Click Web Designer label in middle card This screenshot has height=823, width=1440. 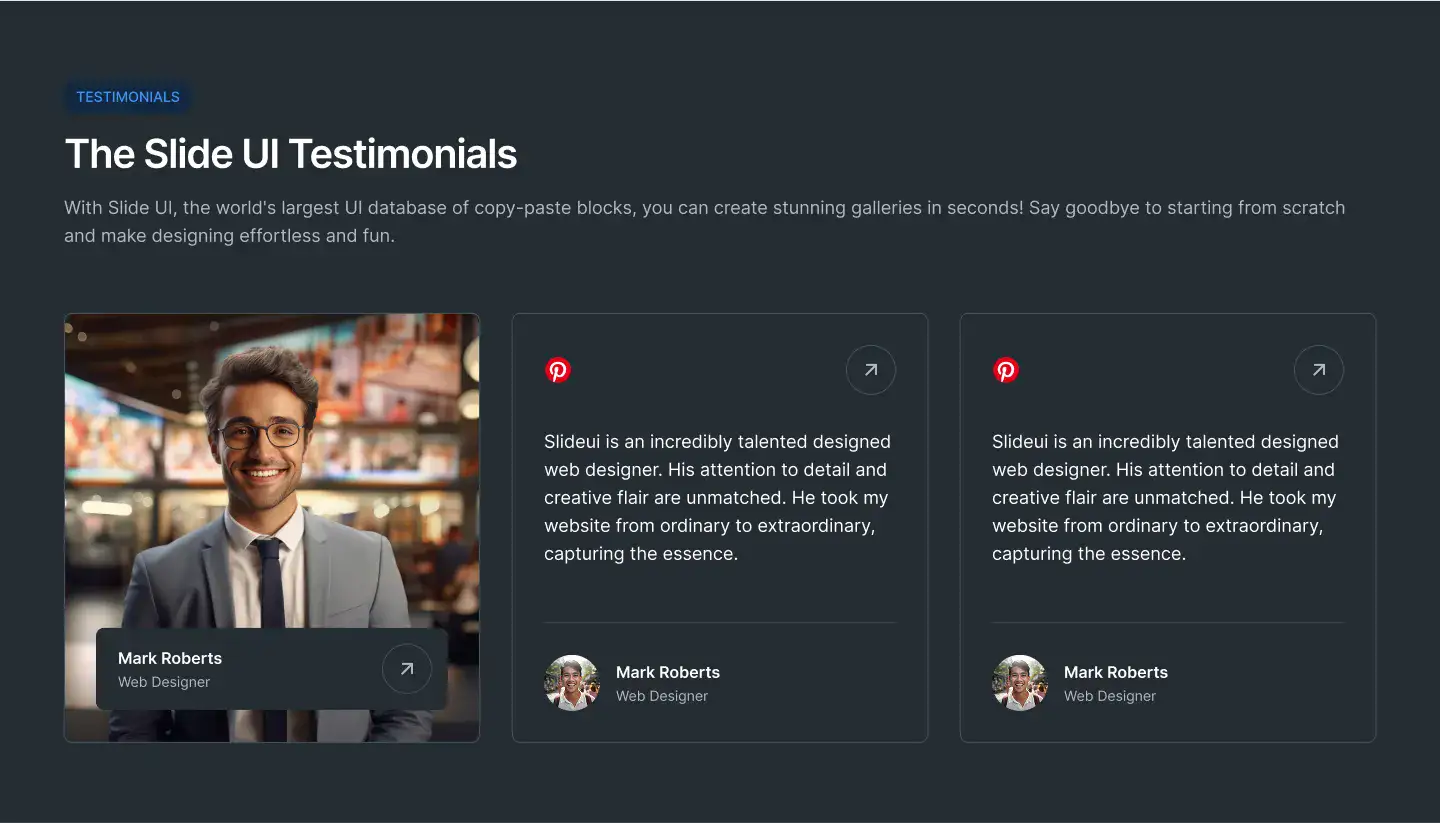tap(662, 696)
